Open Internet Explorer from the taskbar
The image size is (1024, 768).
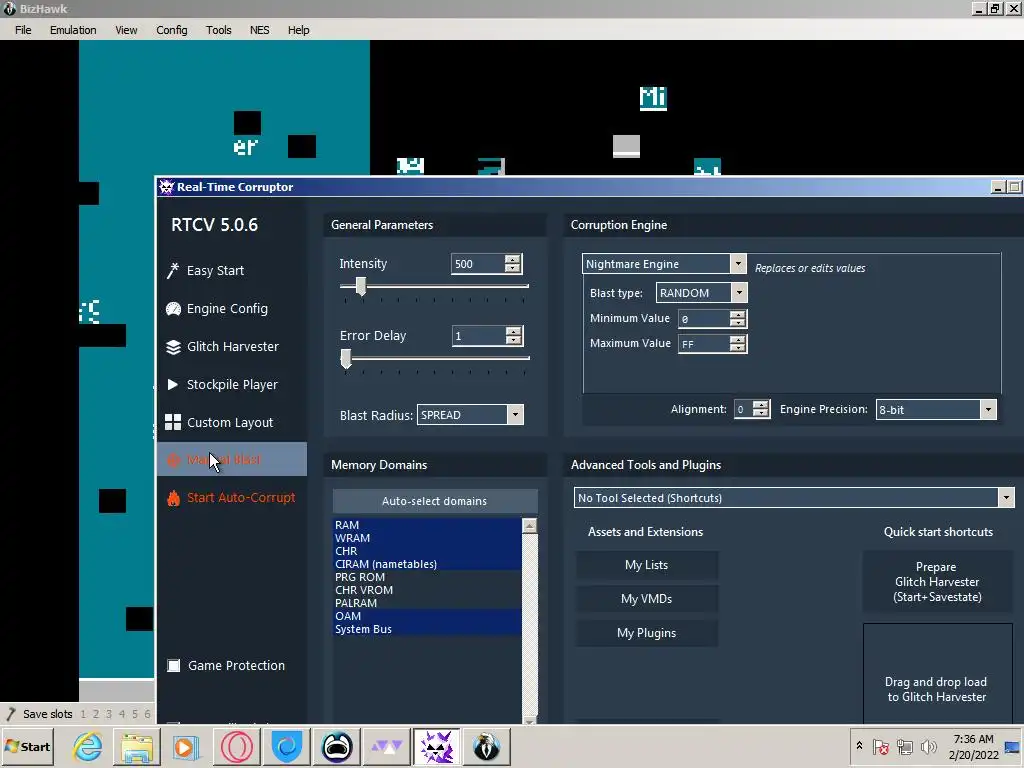click(x=88, y=746)
